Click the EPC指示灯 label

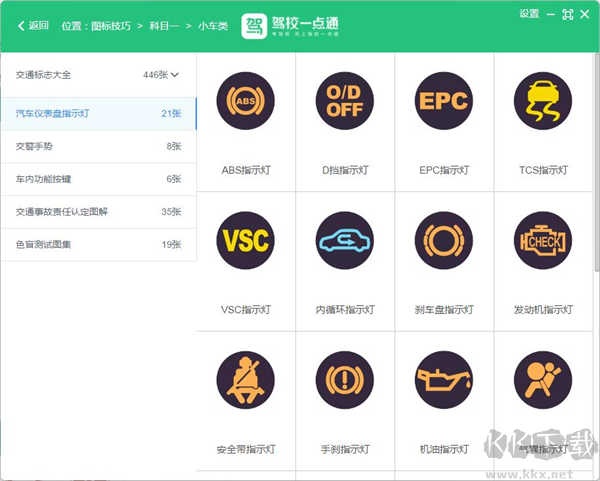pos(444,170)
